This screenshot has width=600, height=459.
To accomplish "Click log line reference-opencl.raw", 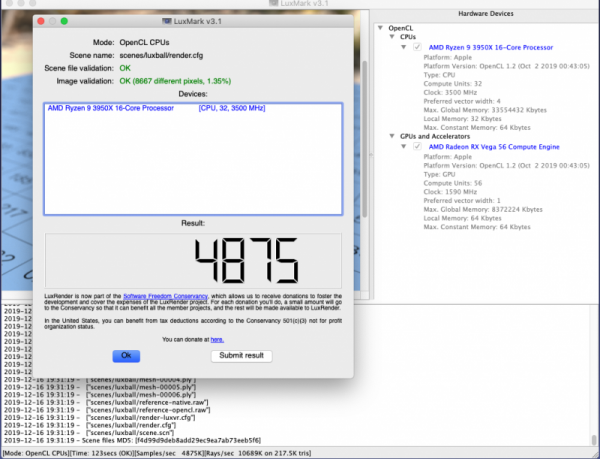I will [107, 410].
